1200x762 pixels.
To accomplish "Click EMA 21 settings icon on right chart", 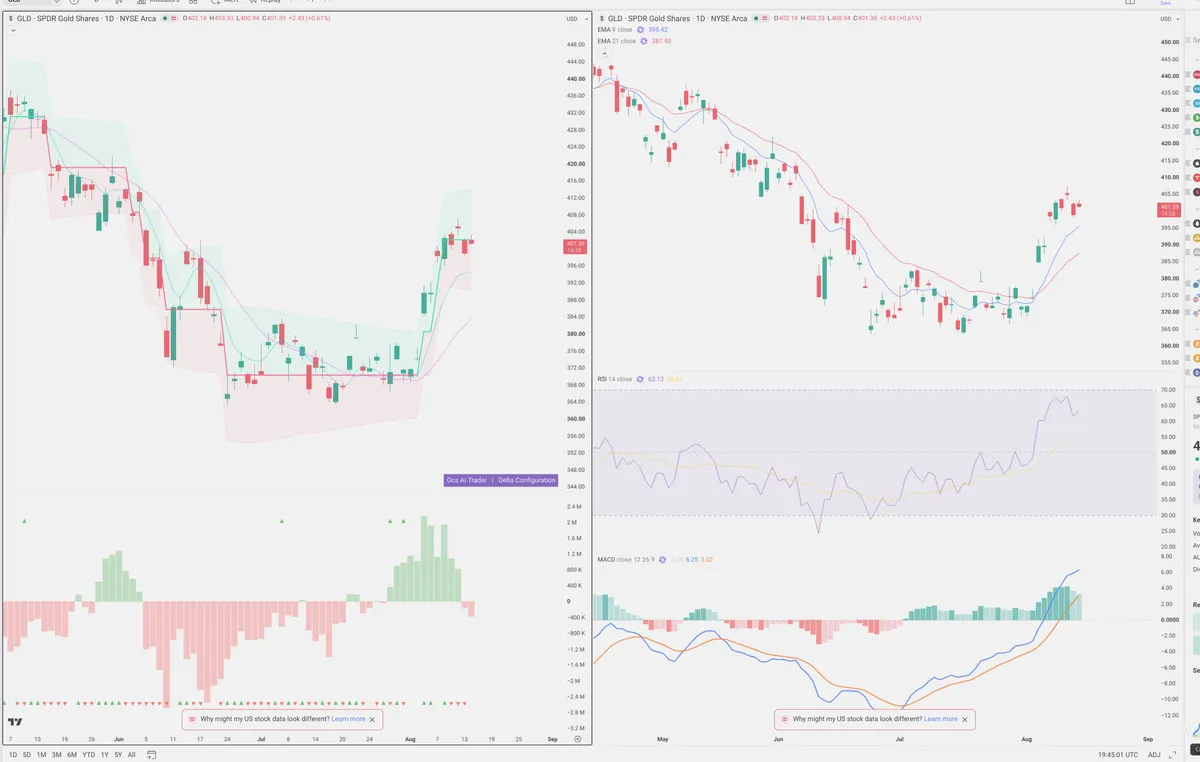I will point(644,40).
